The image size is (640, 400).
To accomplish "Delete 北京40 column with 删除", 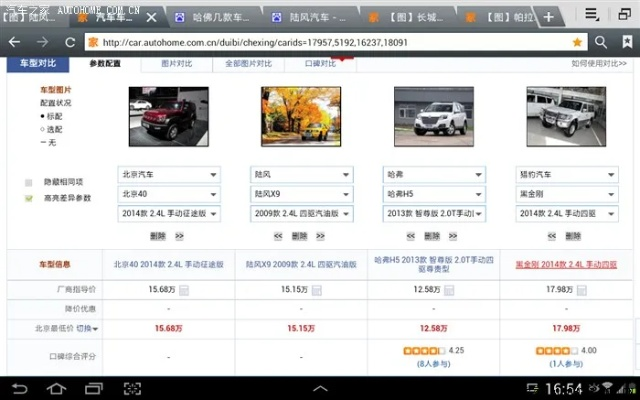I will (158, 236).
